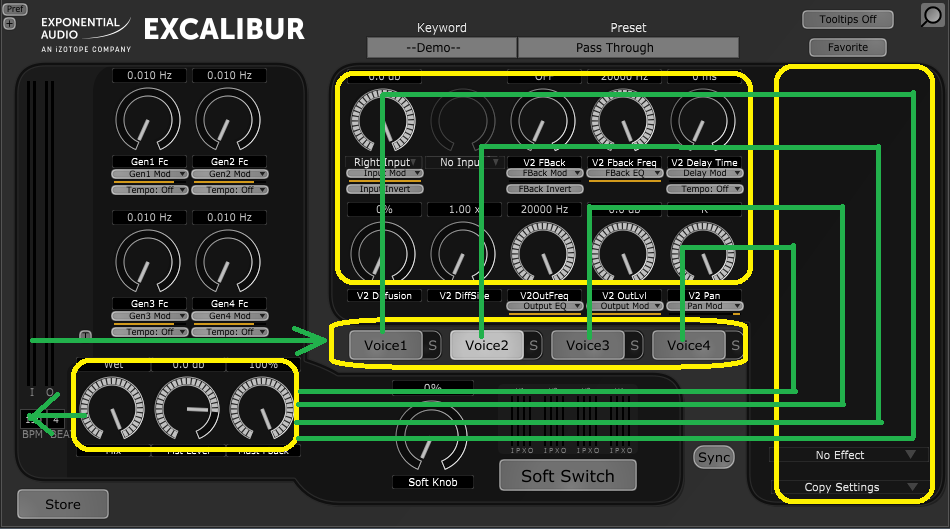This screenshot has width=950, height=529.
Task: Open Tempo: Off menu under Gen1 Mod
Action: coord(150,190)
